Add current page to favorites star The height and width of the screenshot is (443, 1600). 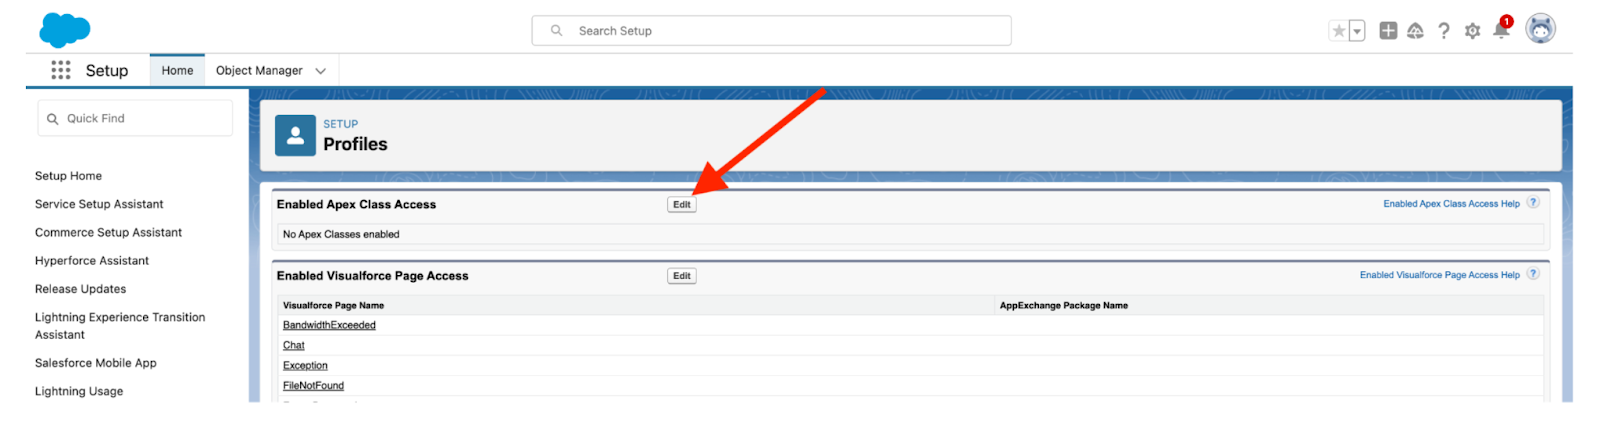click(x=1338, y=31)
